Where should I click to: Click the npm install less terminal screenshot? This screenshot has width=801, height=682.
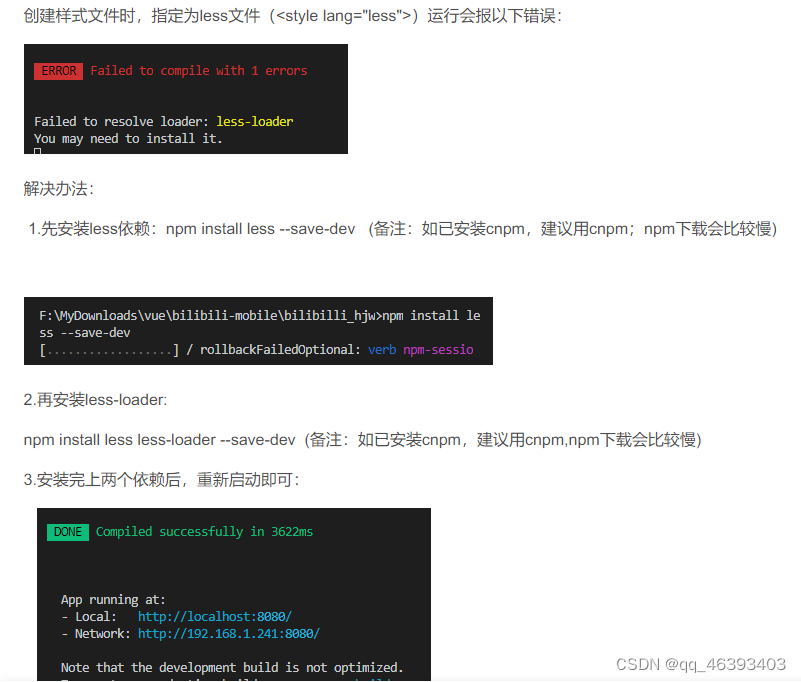(x=255, y=332)
